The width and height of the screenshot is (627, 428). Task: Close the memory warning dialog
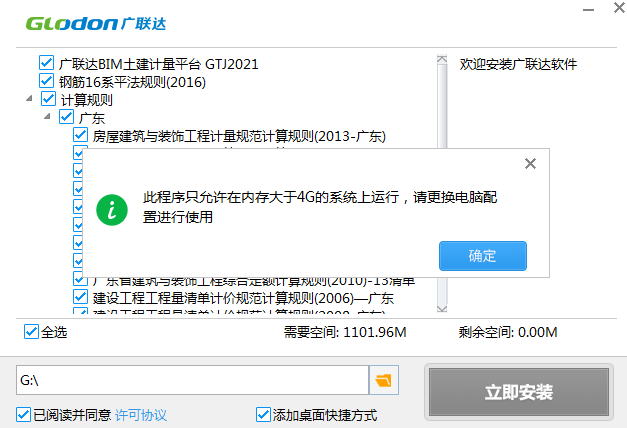pyautogui.click(x=530, y=164)
